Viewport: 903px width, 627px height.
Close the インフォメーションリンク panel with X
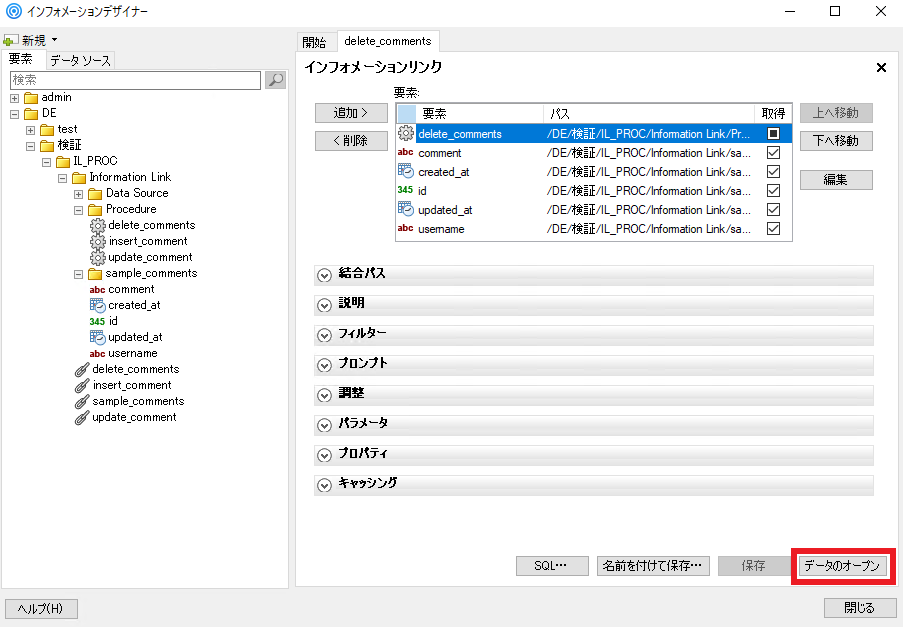pos(881,67)
